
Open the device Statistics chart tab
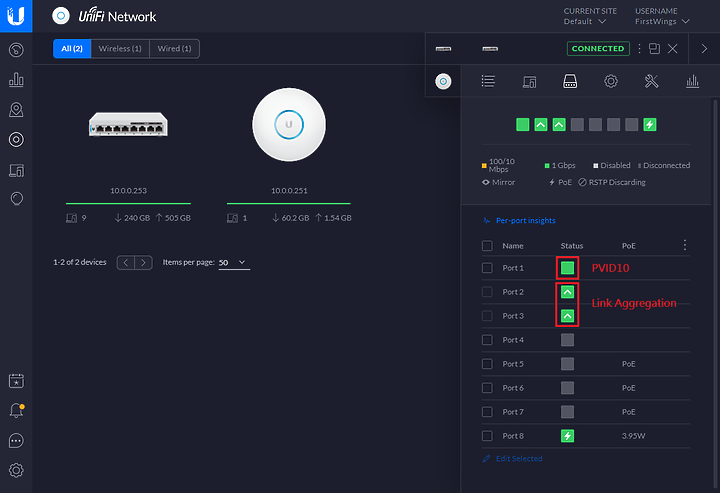[x=692, y=81]
